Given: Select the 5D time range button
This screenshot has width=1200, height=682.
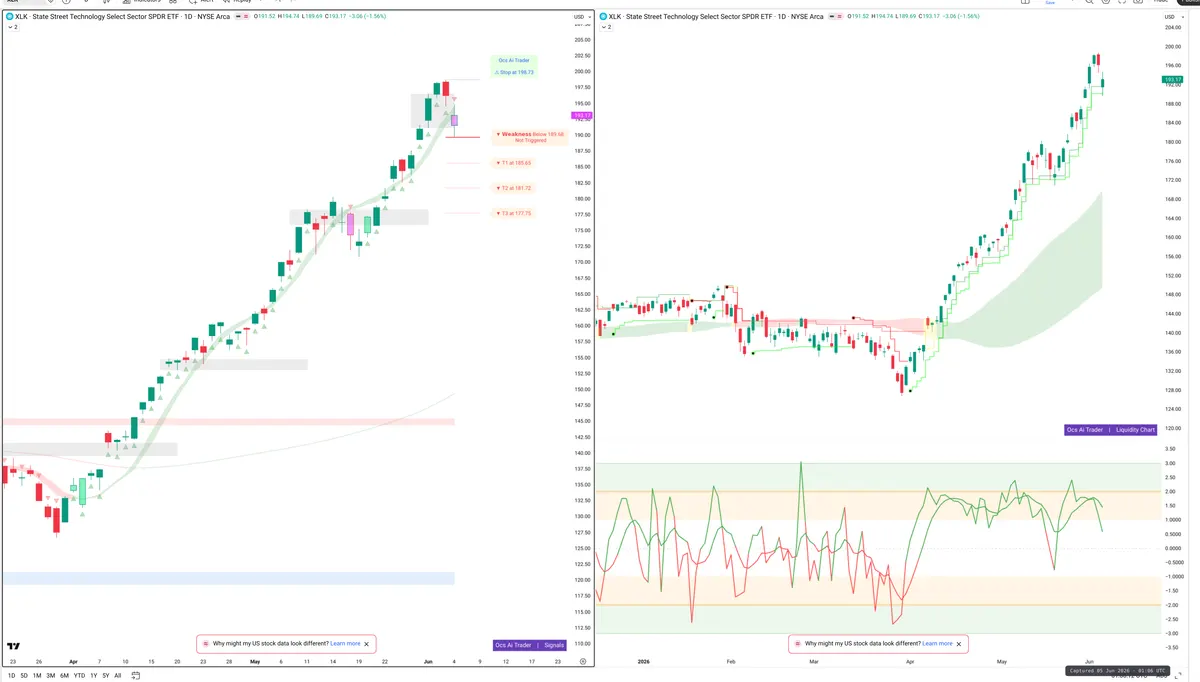Looking at the screenshot, I should point(24,676).
